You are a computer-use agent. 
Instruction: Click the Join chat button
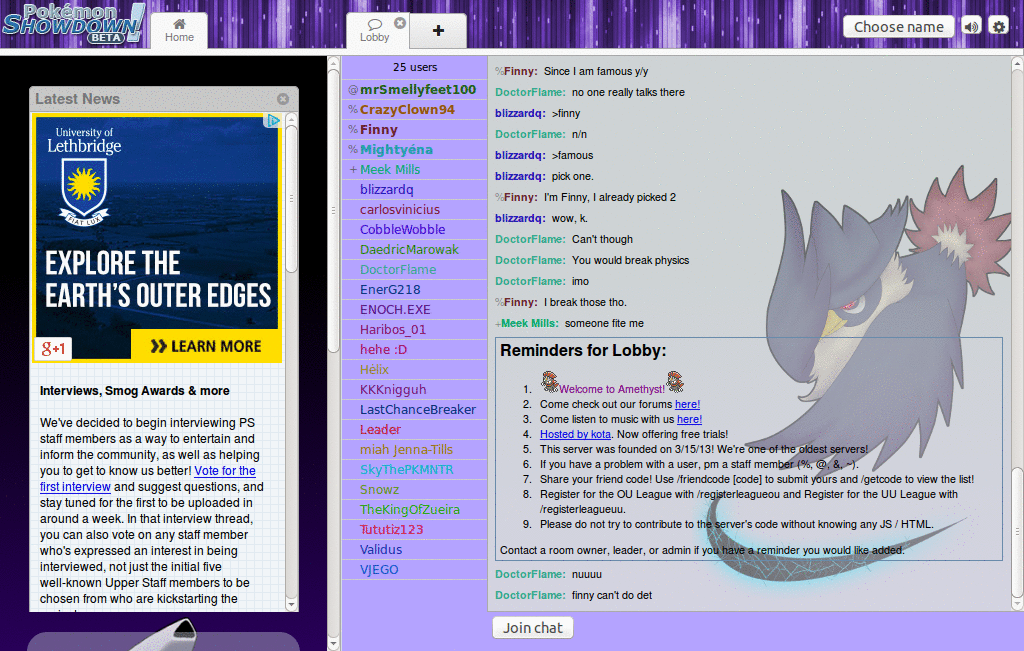click(533, 627)
